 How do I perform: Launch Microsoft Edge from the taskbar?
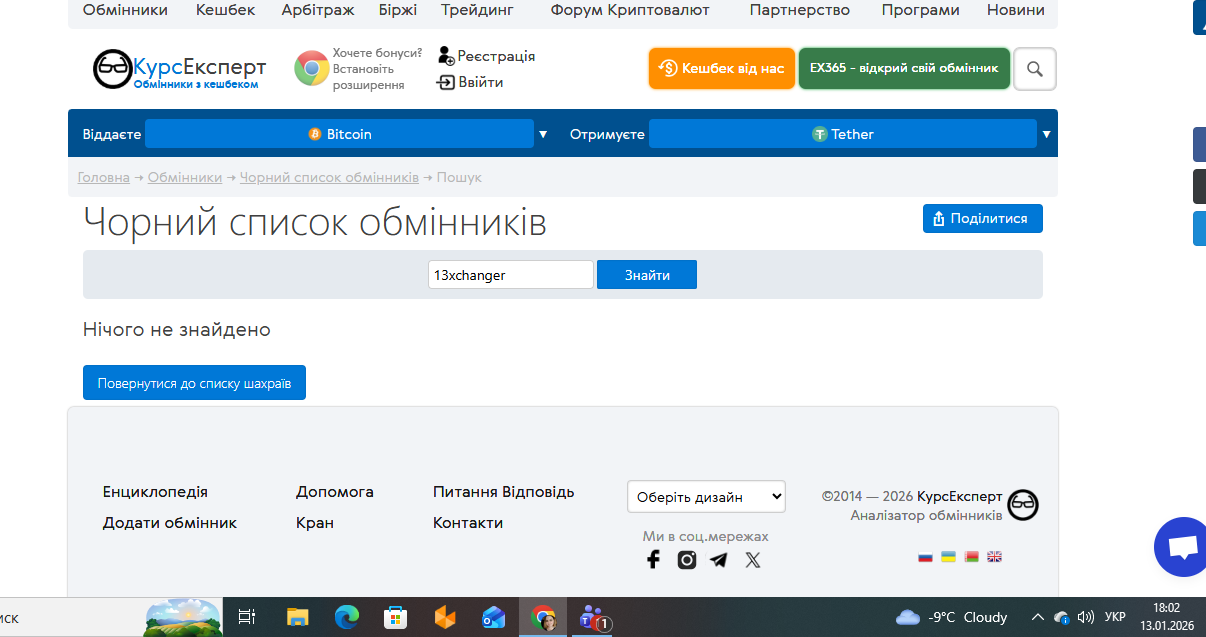(346, 618)
